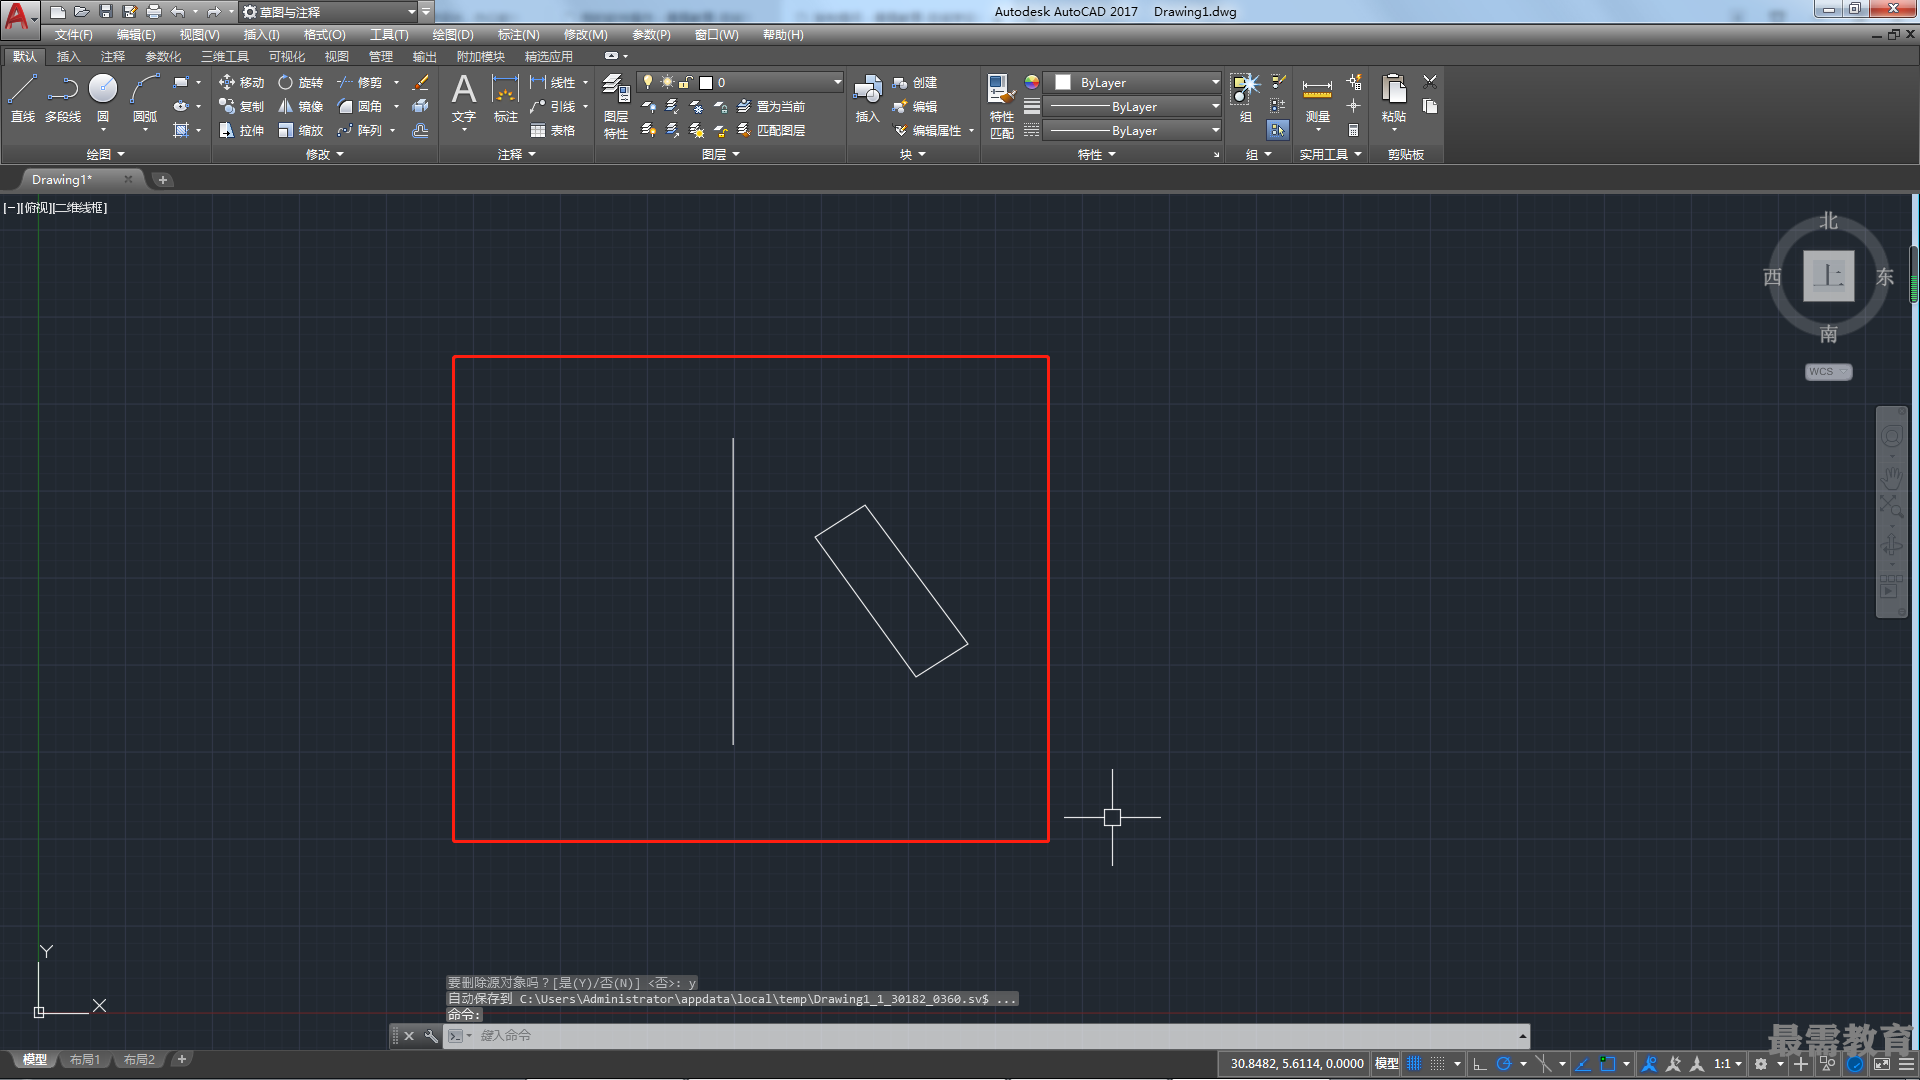Viewport: 1920px width, 1080px height.
Task: Click the object color wheel swatch
Action: [x=1032, y=82]
